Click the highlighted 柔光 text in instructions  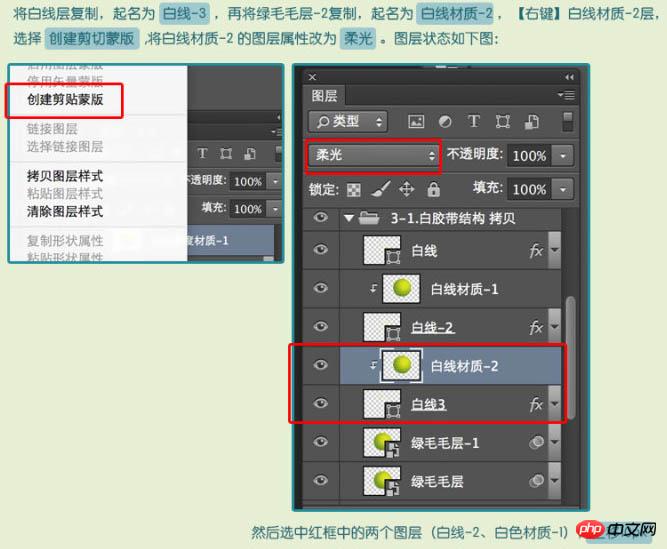coord(358,39)
